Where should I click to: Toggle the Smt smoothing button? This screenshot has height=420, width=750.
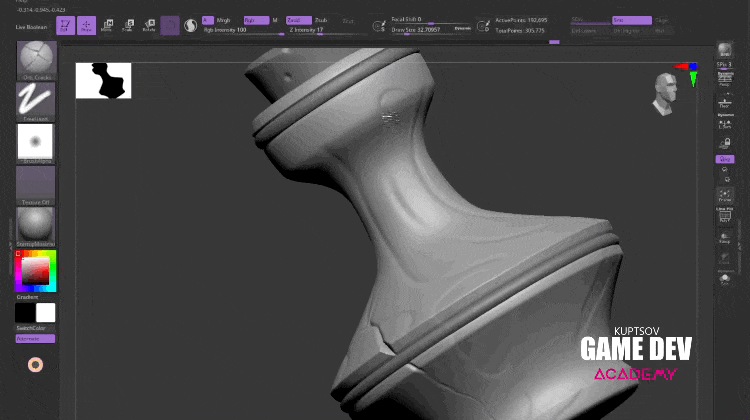click(632, 21)
